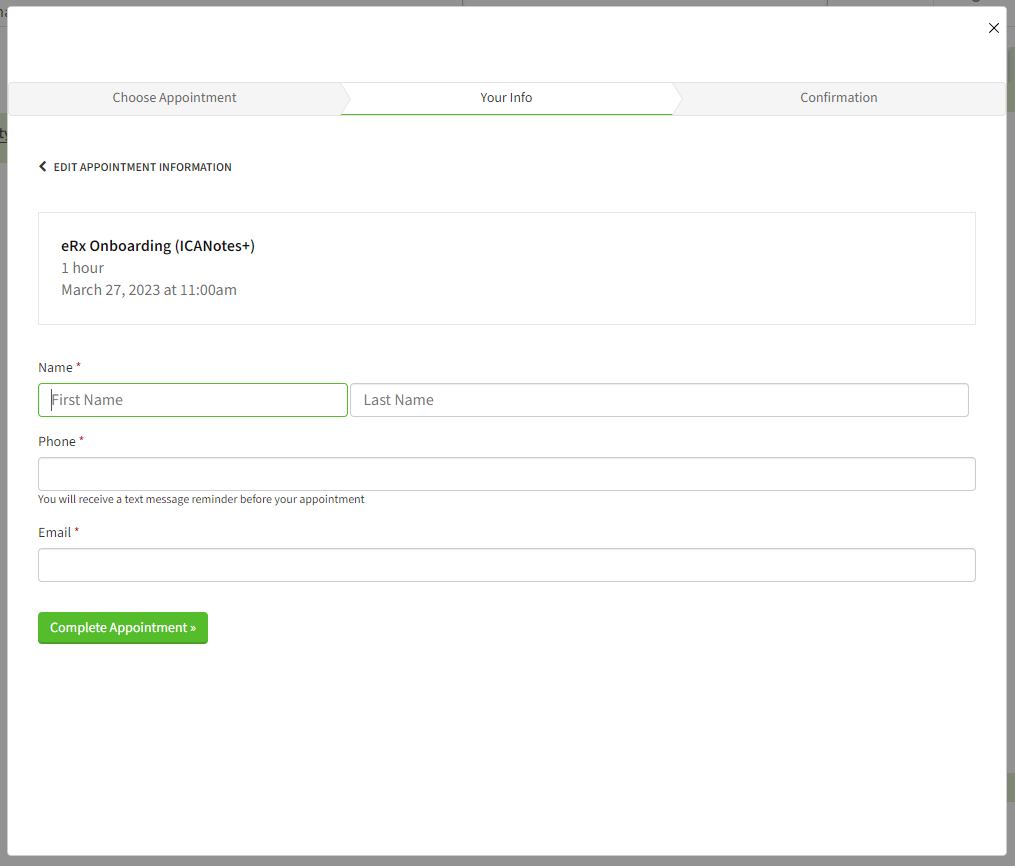This screenshot has height=866, width=1015.
Task: Focus the Last Name input field
Action: coord(659,400)
